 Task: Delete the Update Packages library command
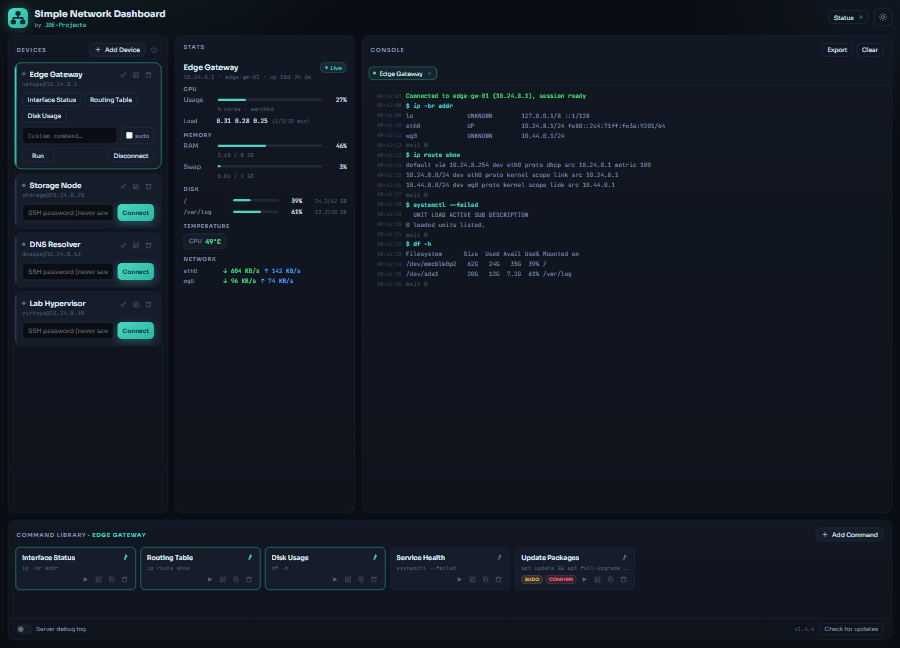pos(623,580)
